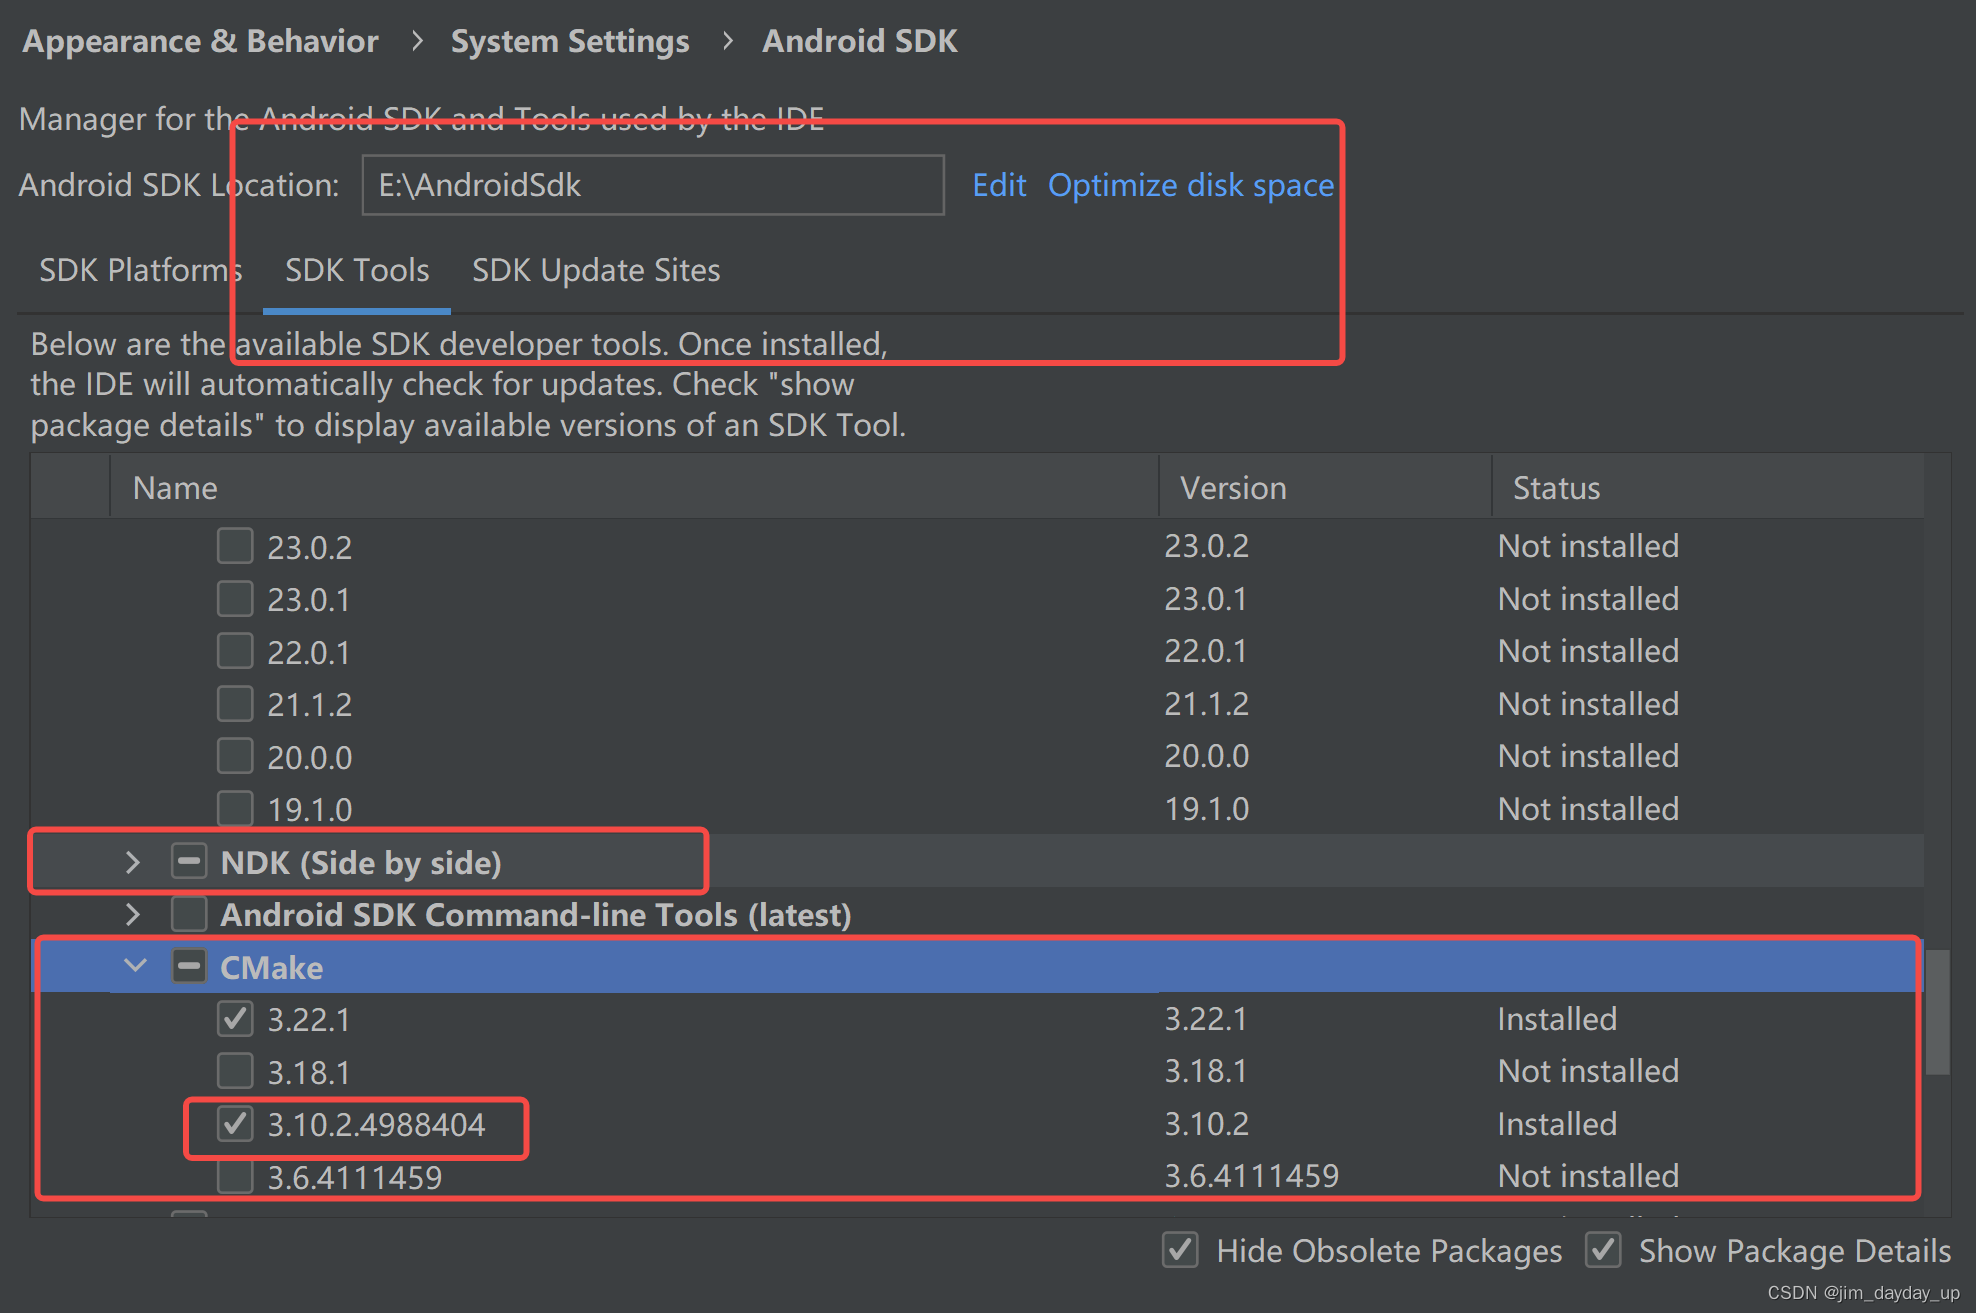The height and width of the screenshot is (1313, 1976).
Task: Collapse the CMake node
Action: (x=135, y=966)
